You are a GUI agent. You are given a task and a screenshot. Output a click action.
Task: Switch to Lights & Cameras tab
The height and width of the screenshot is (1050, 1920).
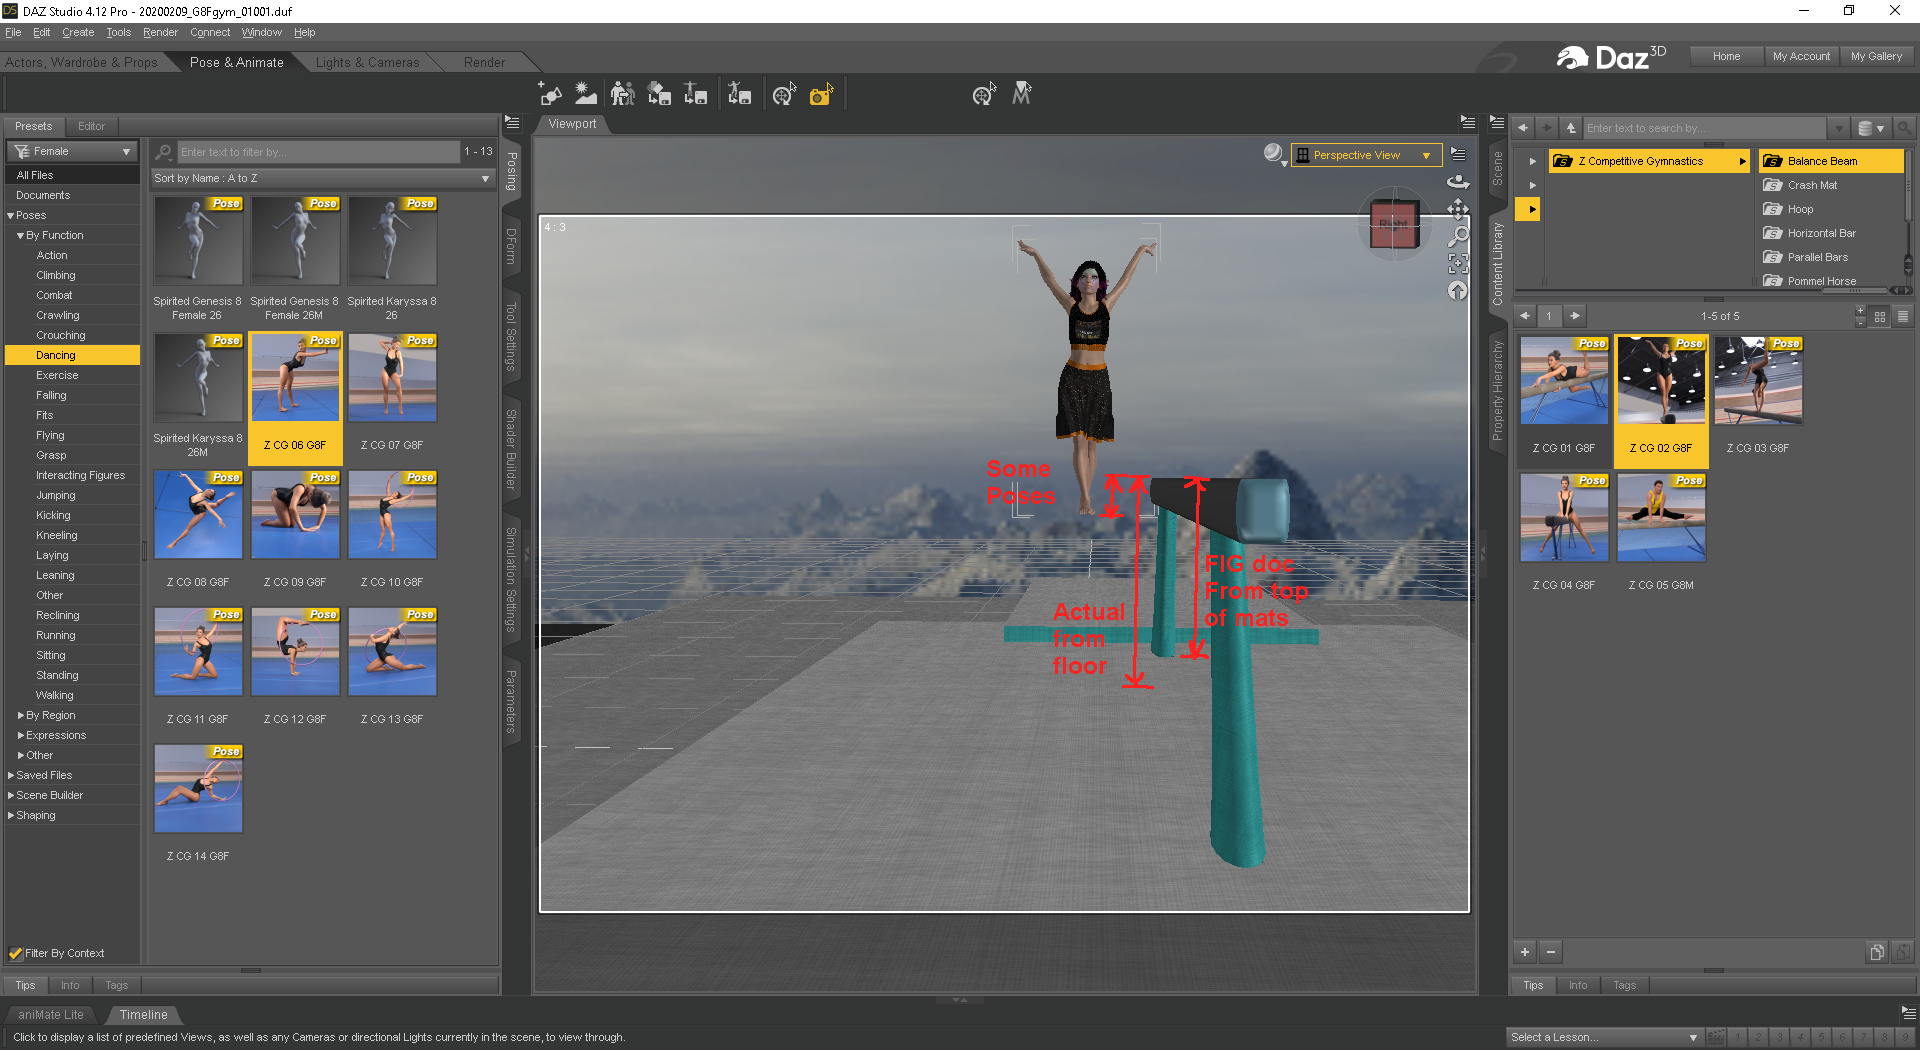click(367, 62)
